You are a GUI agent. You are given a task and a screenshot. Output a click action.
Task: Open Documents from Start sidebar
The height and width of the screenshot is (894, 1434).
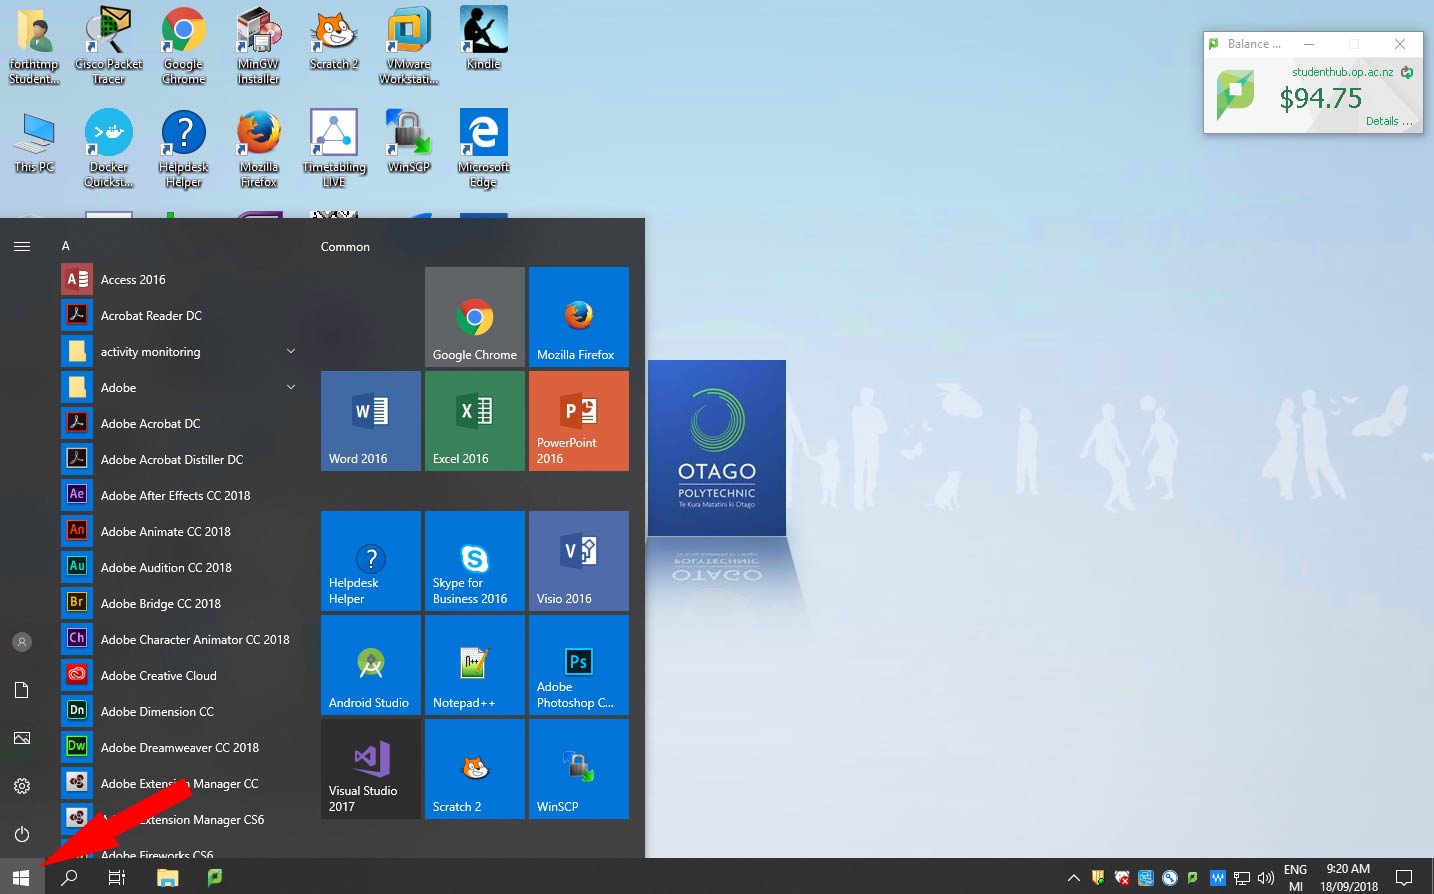coord(22,690)
